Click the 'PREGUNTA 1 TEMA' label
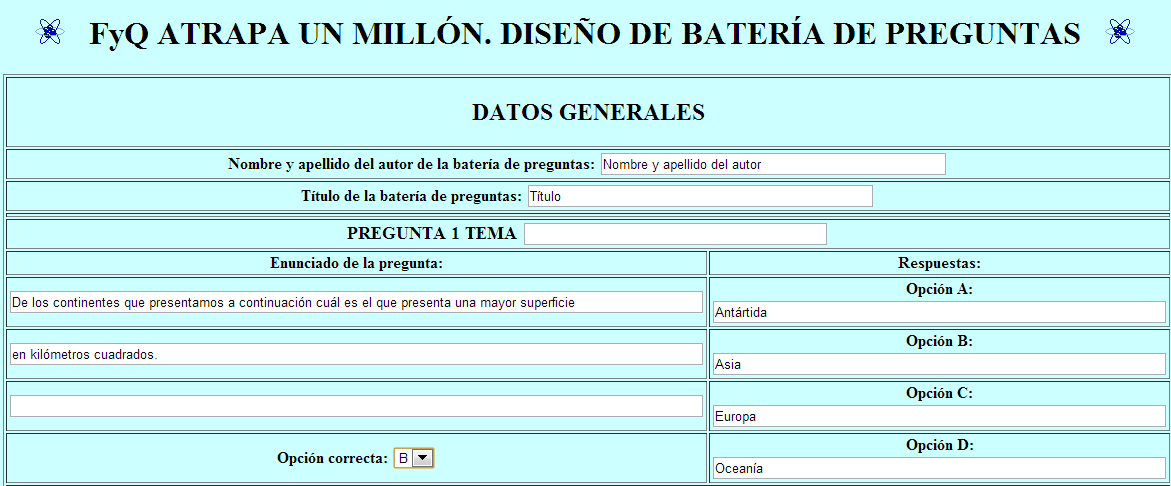 click(431, 234)
